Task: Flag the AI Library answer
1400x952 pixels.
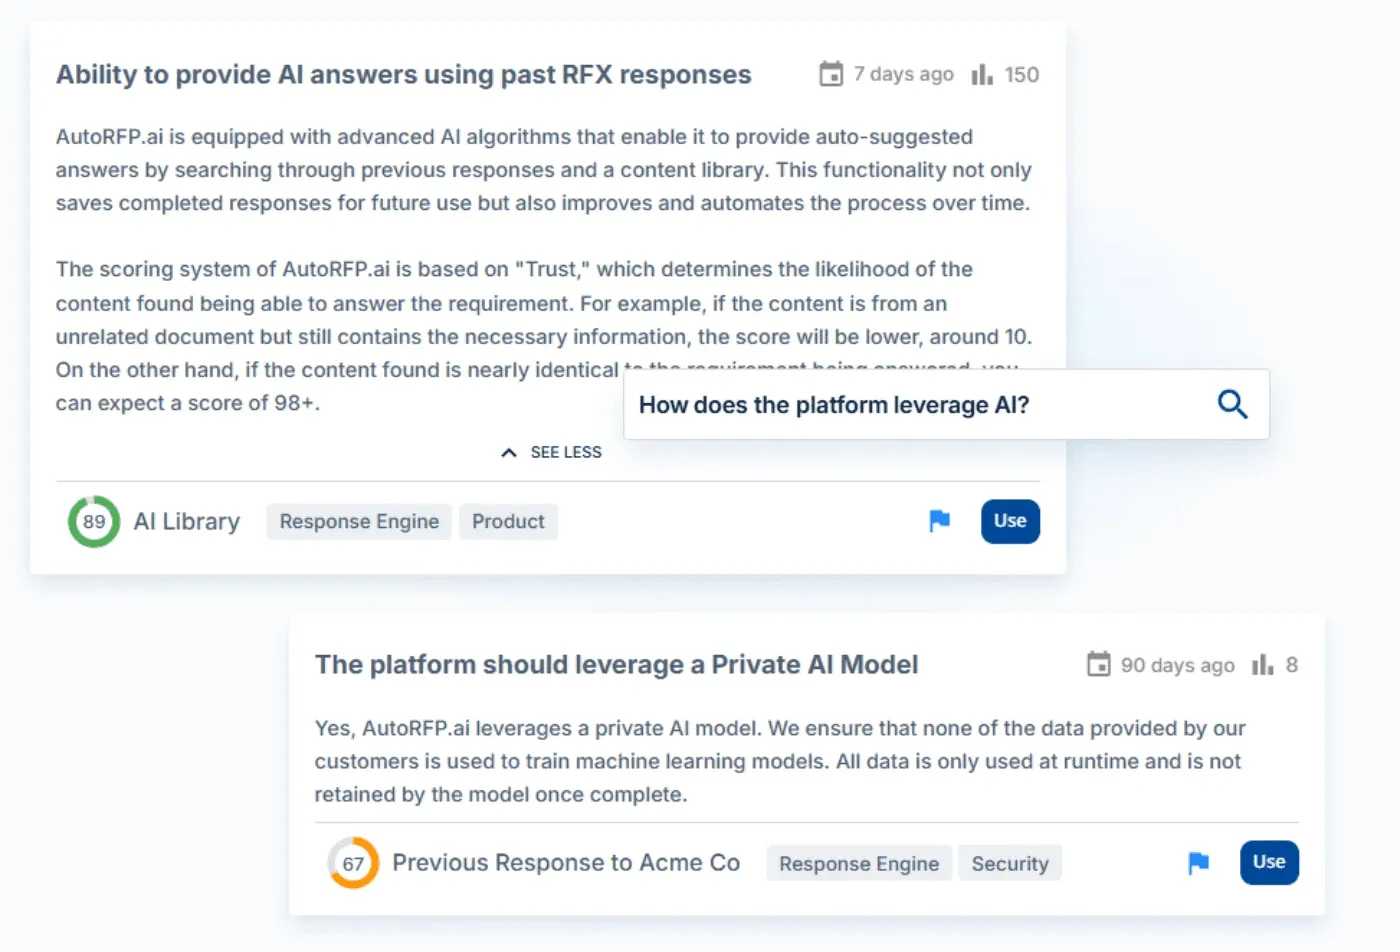Action: pos(939,521)
